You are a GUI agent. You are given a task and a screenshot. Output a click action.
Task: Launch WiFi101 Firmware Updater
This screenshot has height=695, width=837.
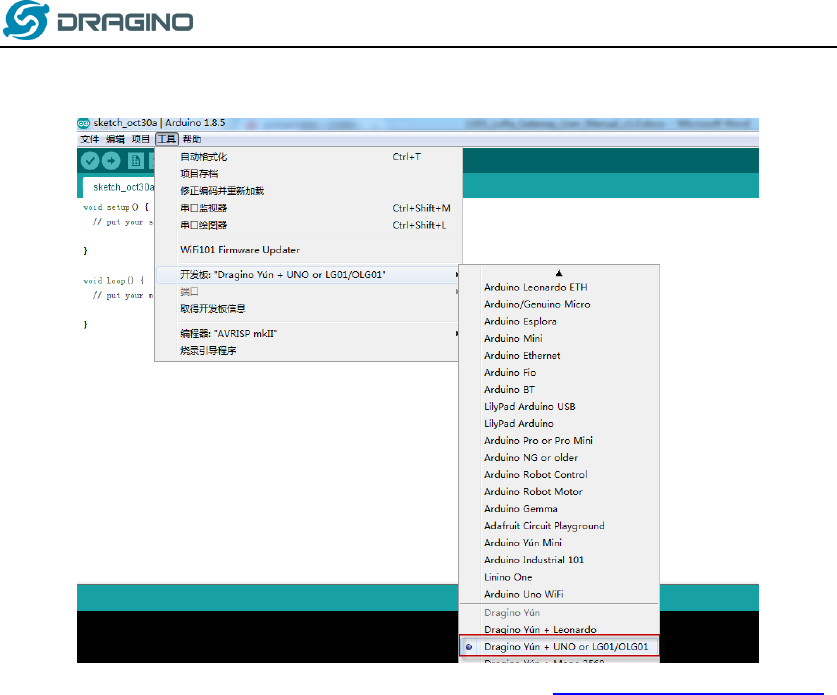tap(308, 250)
